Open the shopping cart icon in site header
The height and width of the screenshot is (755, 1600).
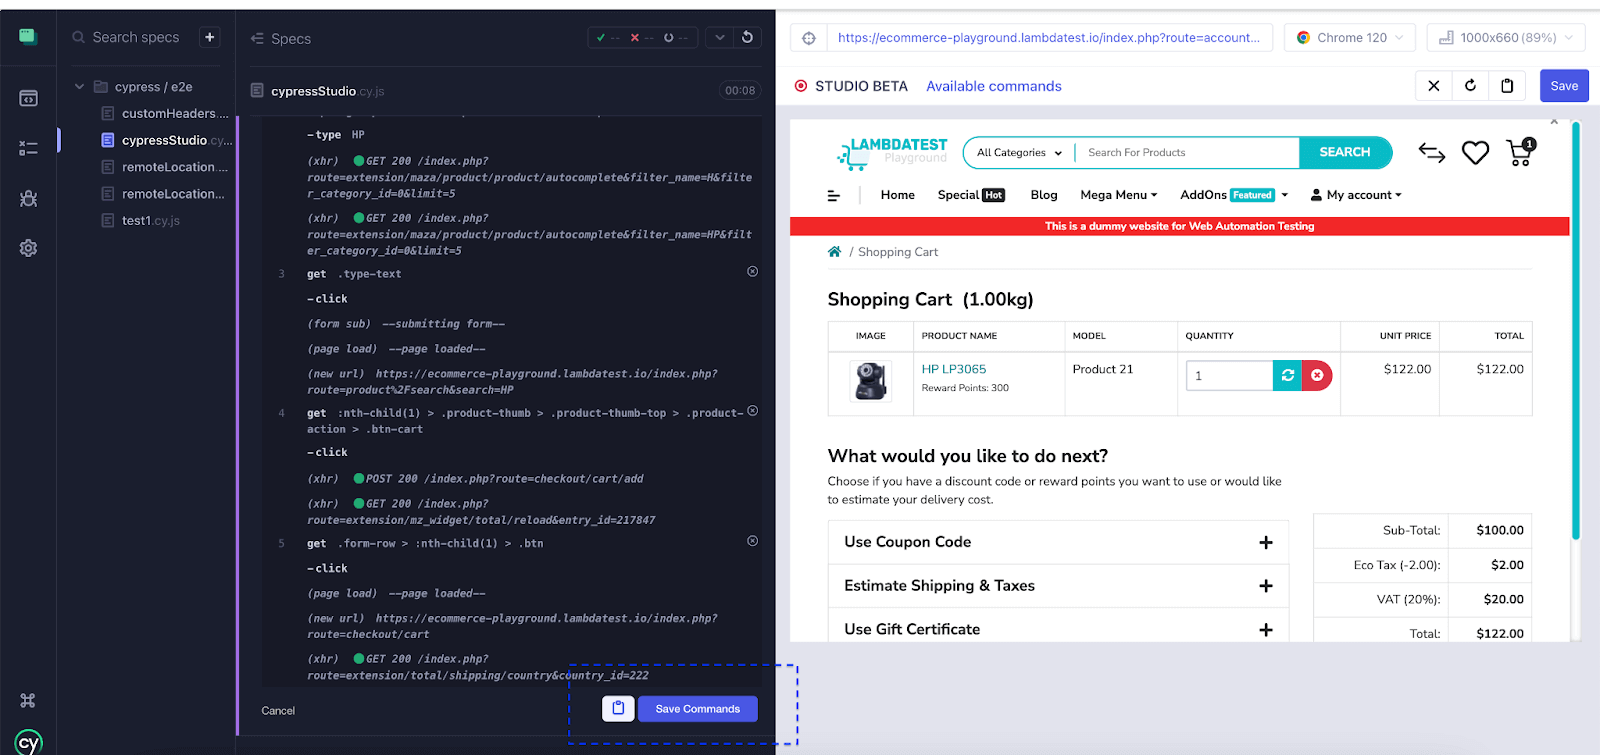[x=1520, y=152]
